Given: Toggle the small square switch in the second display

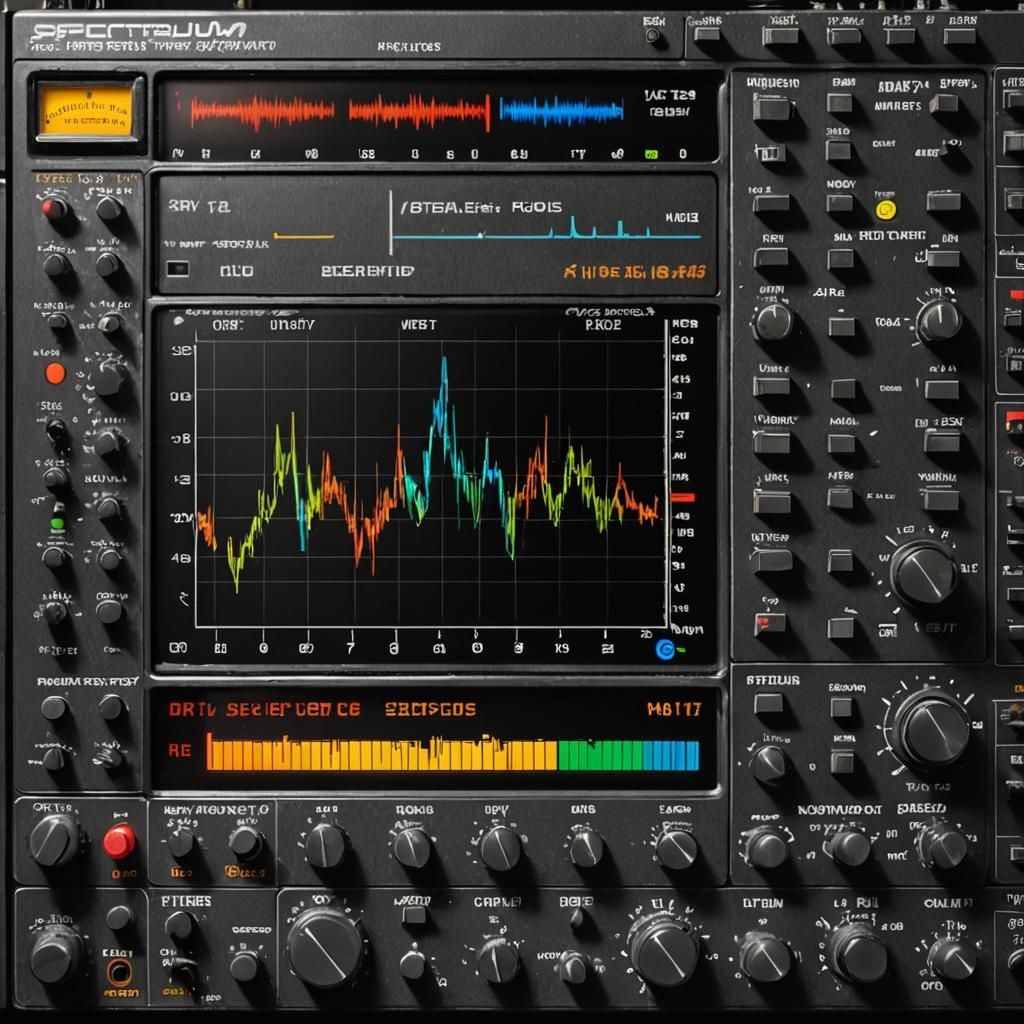Looking at the screenshot, I should tap(177, 268).
